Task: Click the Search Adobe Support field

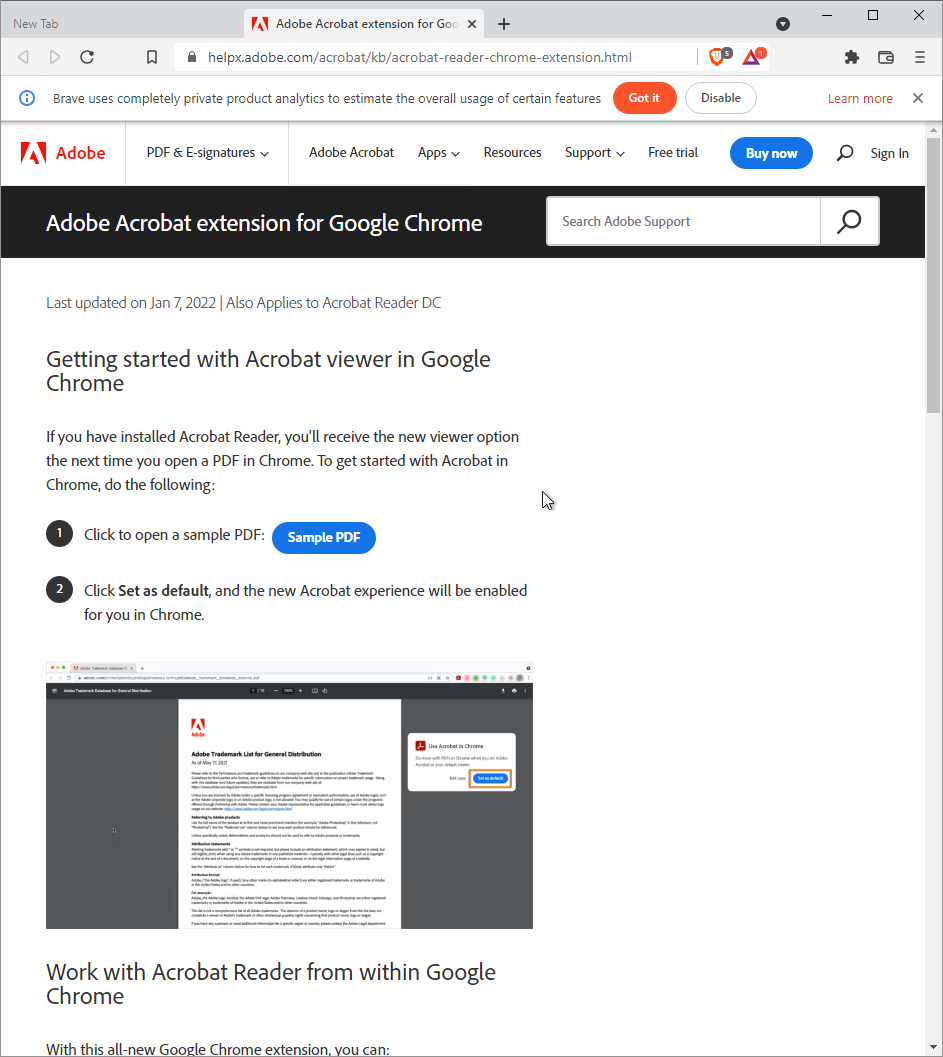Action: point(683,221)
